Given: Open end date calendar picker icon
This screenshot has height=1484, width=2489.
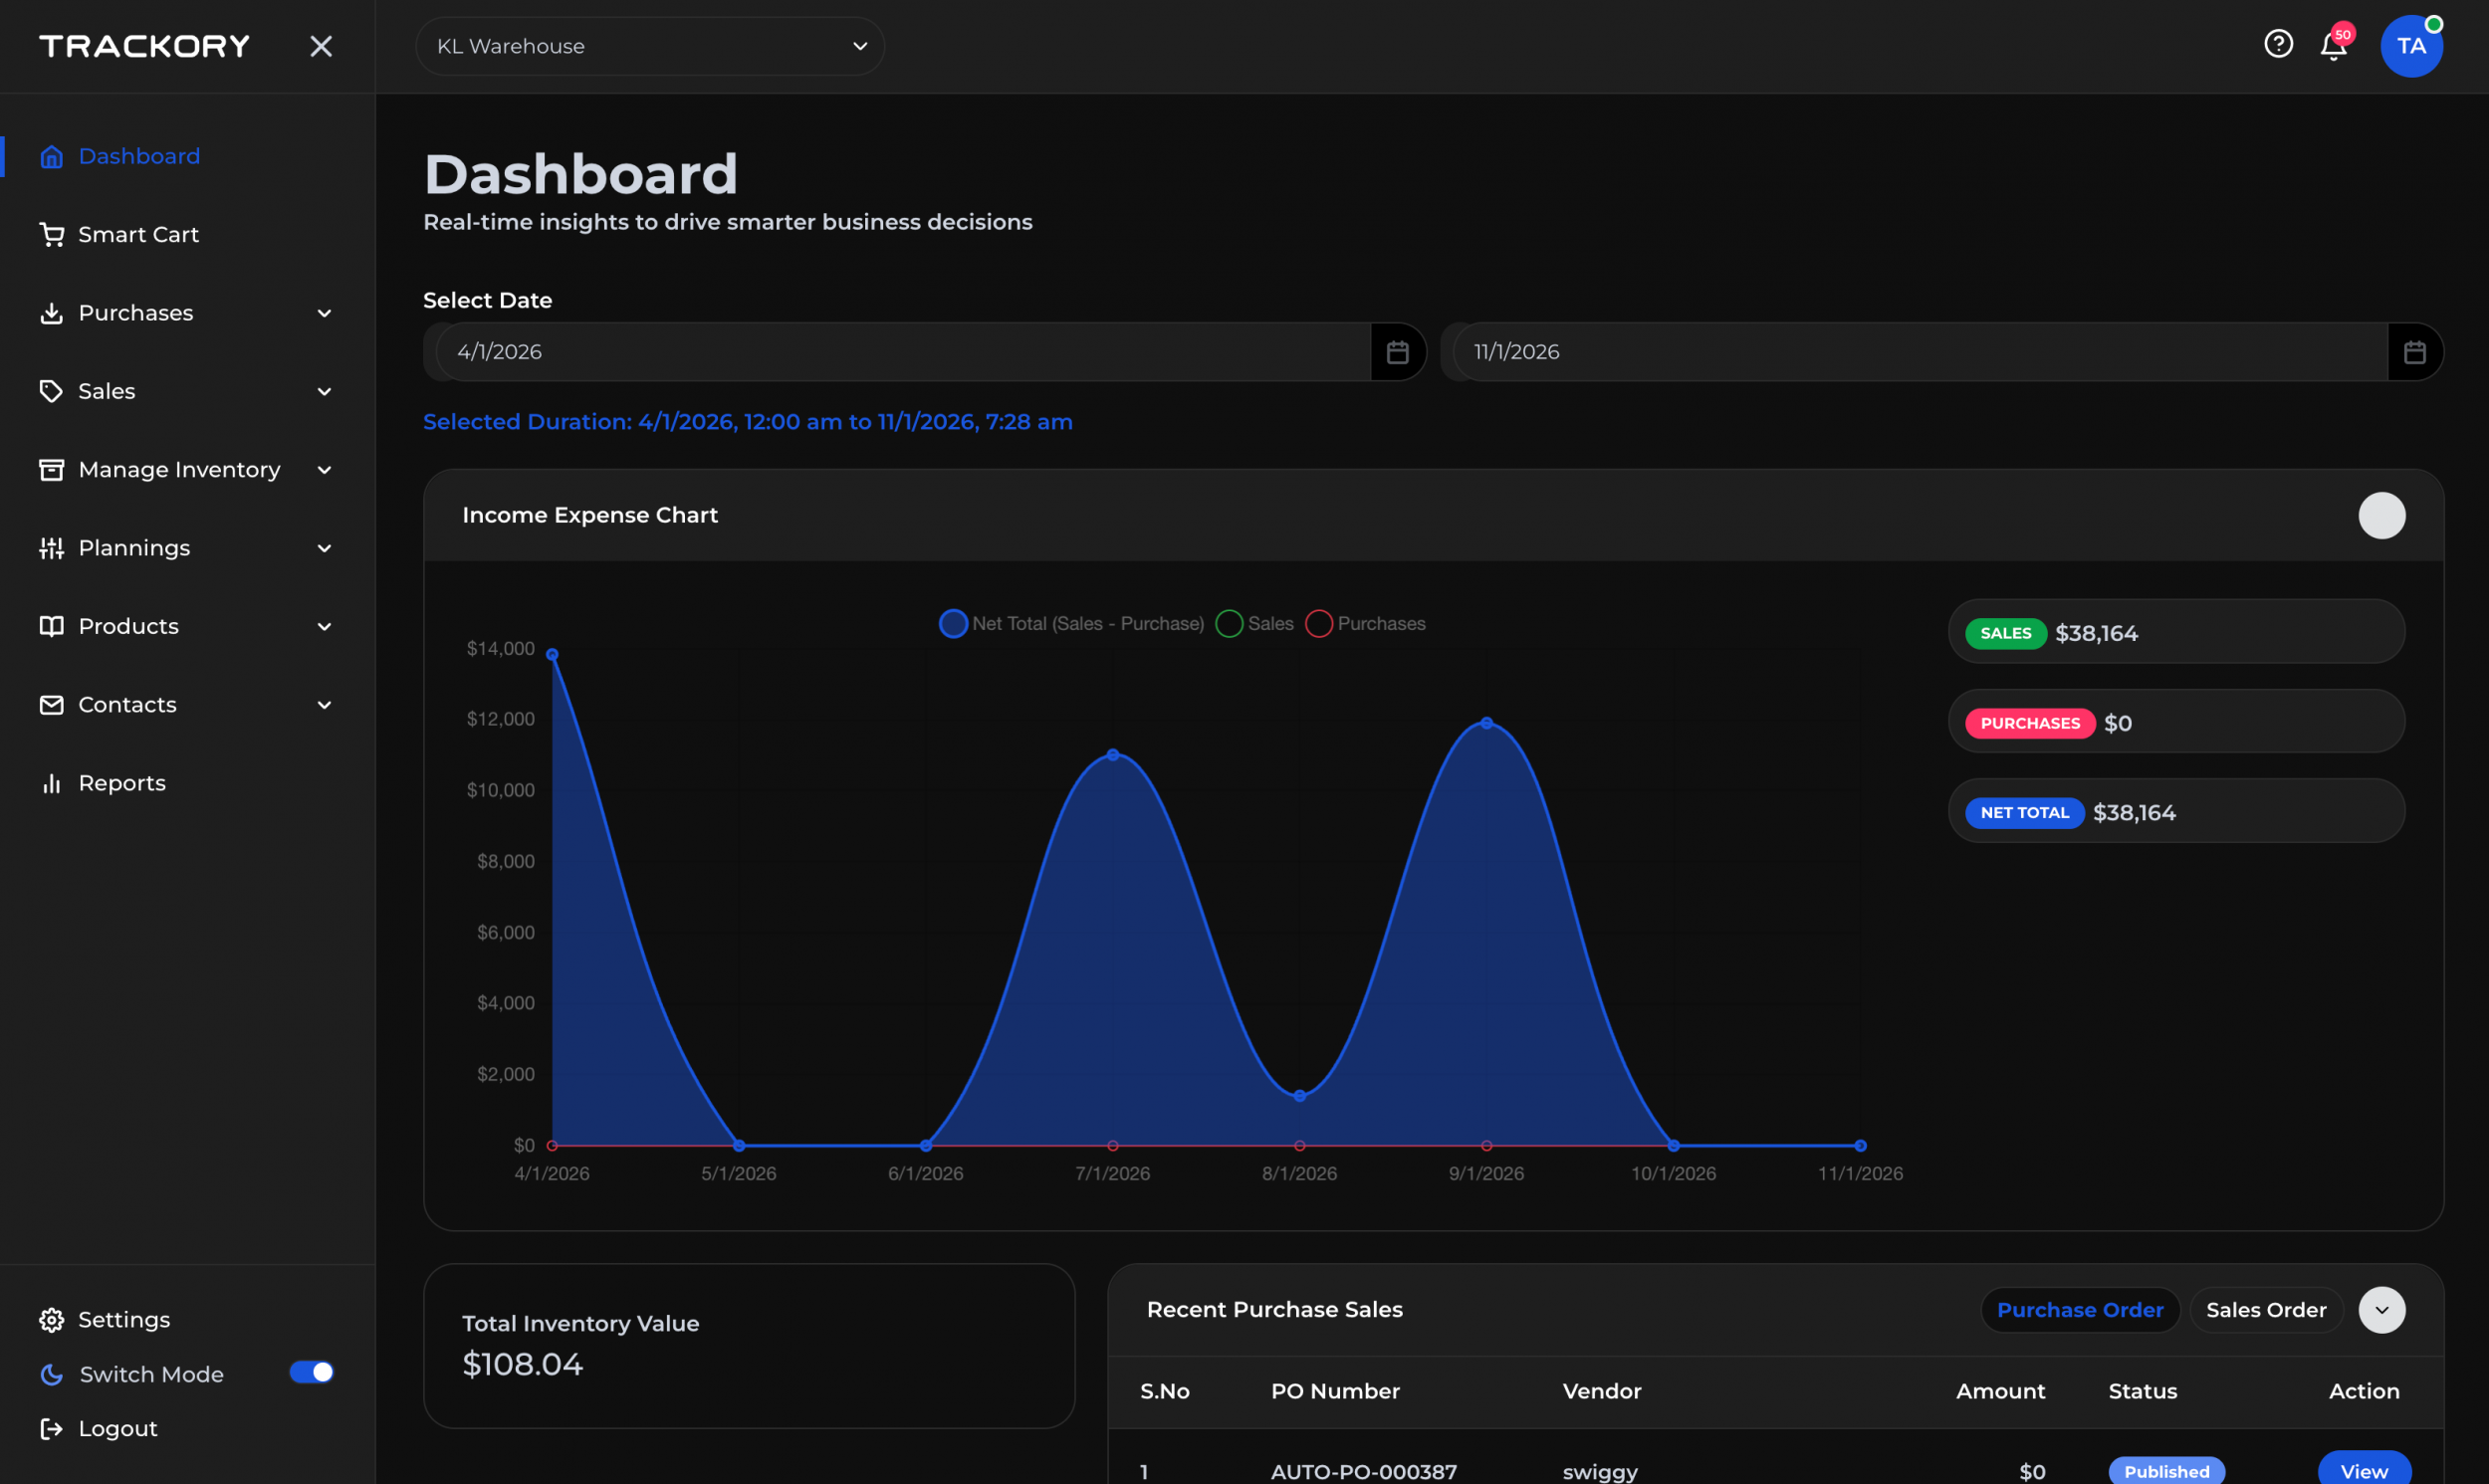Looking at the screenshot, I should 2414,352.
